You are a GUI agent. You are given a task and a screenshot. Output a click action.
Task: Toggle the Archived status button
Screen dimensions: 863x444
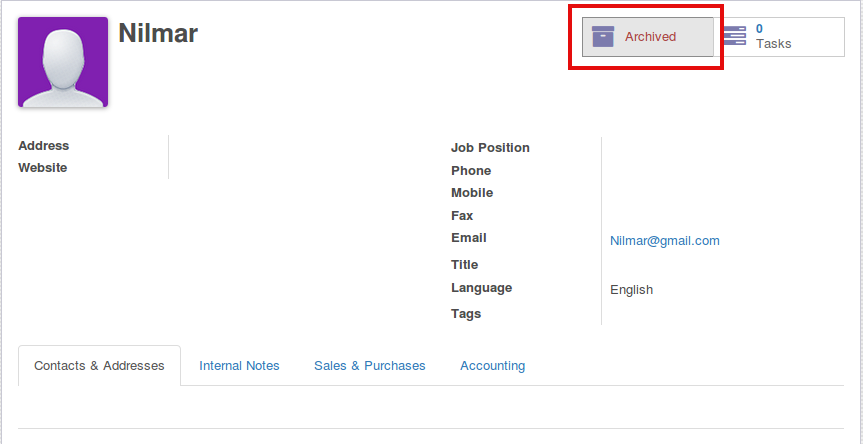(x=648, y=37)
